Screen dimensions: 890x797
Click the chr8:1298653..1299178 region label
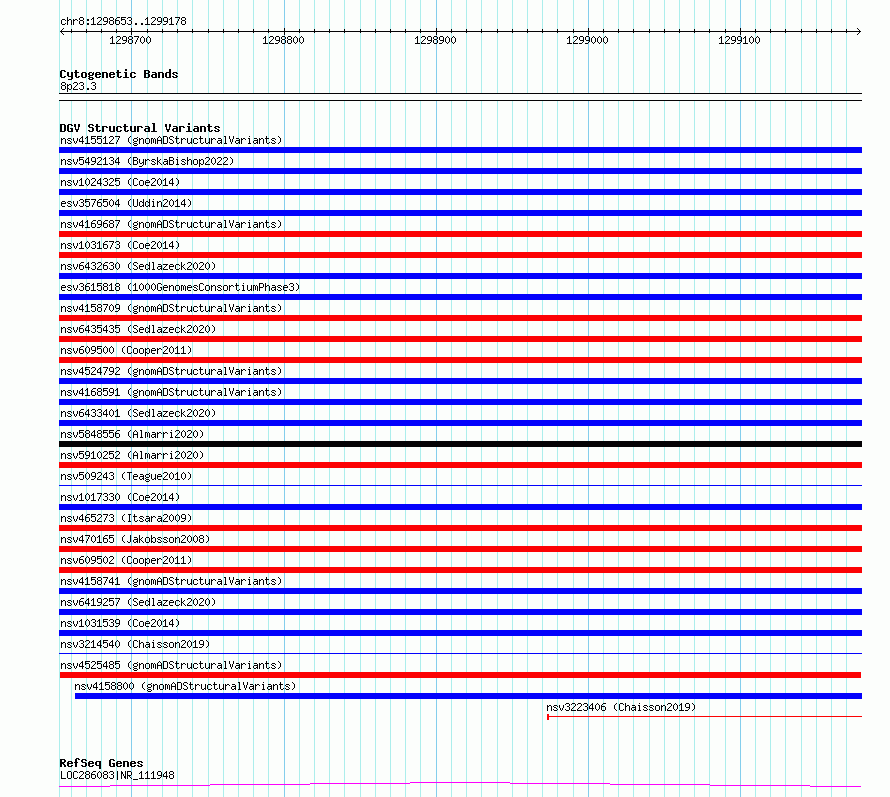click(123, 21)
